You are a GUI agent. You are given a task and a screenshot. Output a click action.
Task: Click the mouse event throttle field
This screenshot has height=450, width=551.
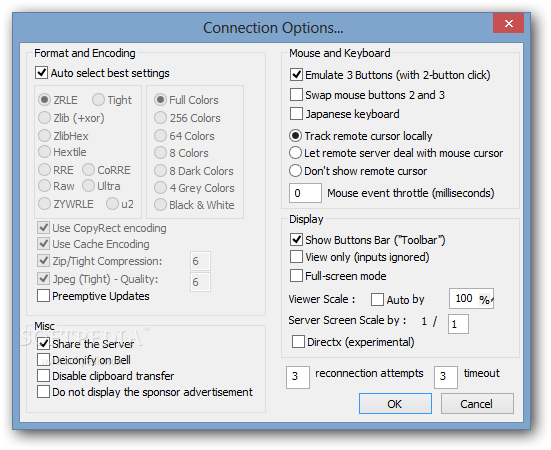click(x=305, y=193)
